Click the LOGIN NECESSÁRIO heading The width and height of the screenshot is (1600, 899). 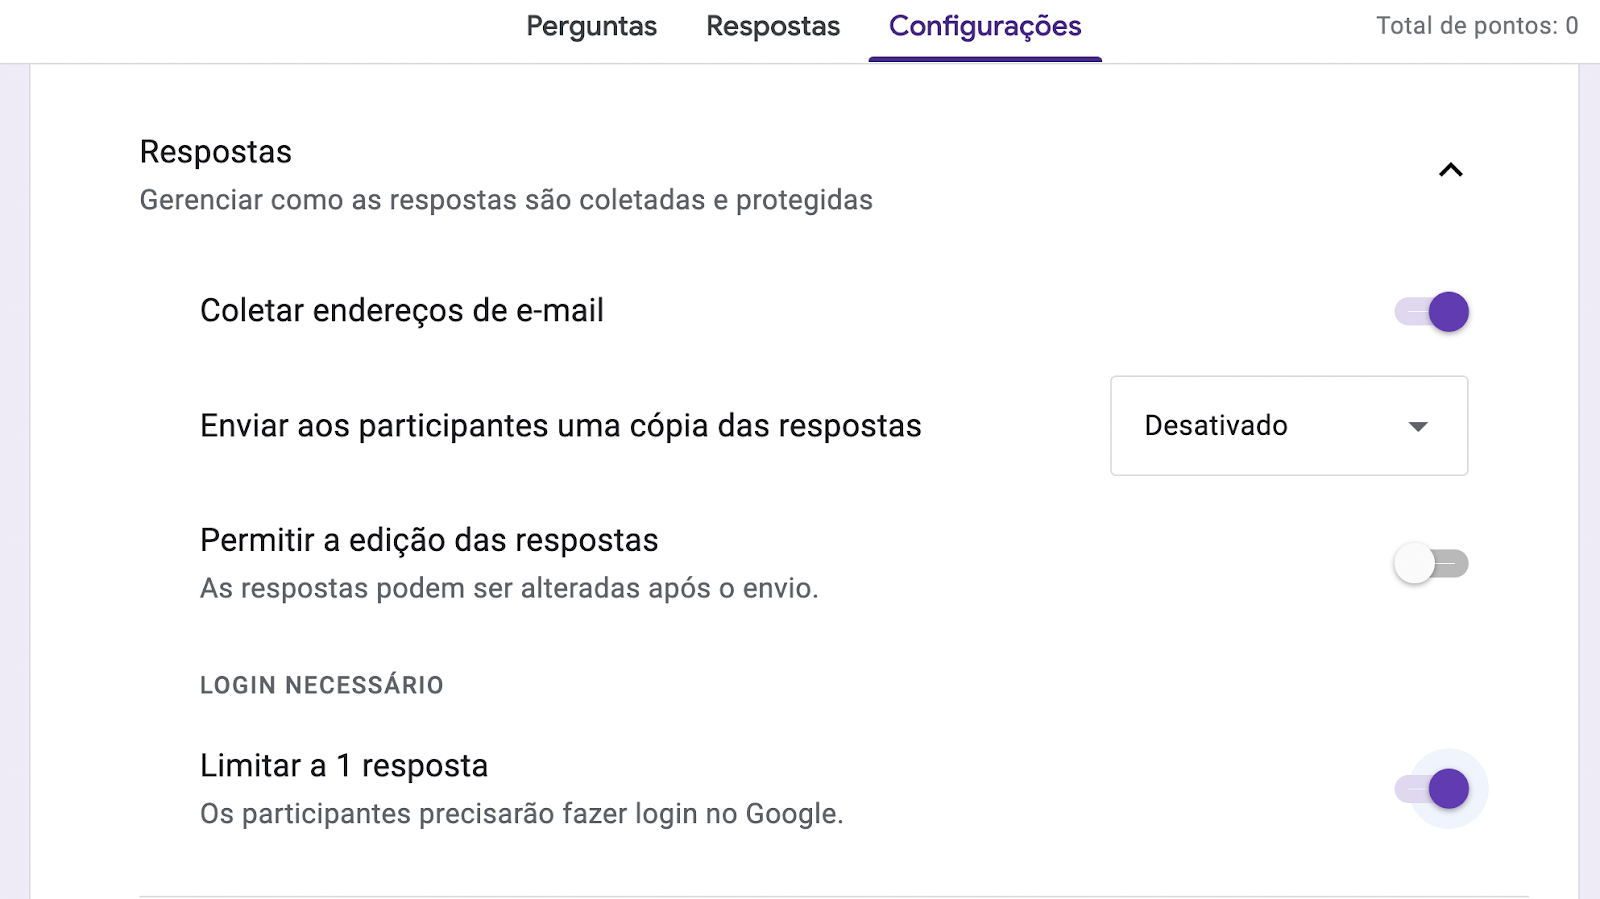click(x=322, y=685)
